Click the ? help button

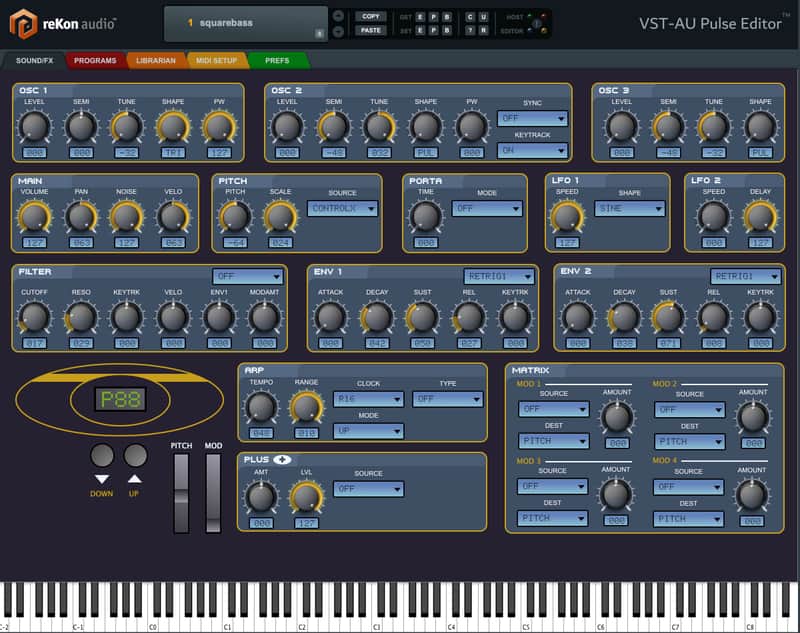tap(470, 31)
